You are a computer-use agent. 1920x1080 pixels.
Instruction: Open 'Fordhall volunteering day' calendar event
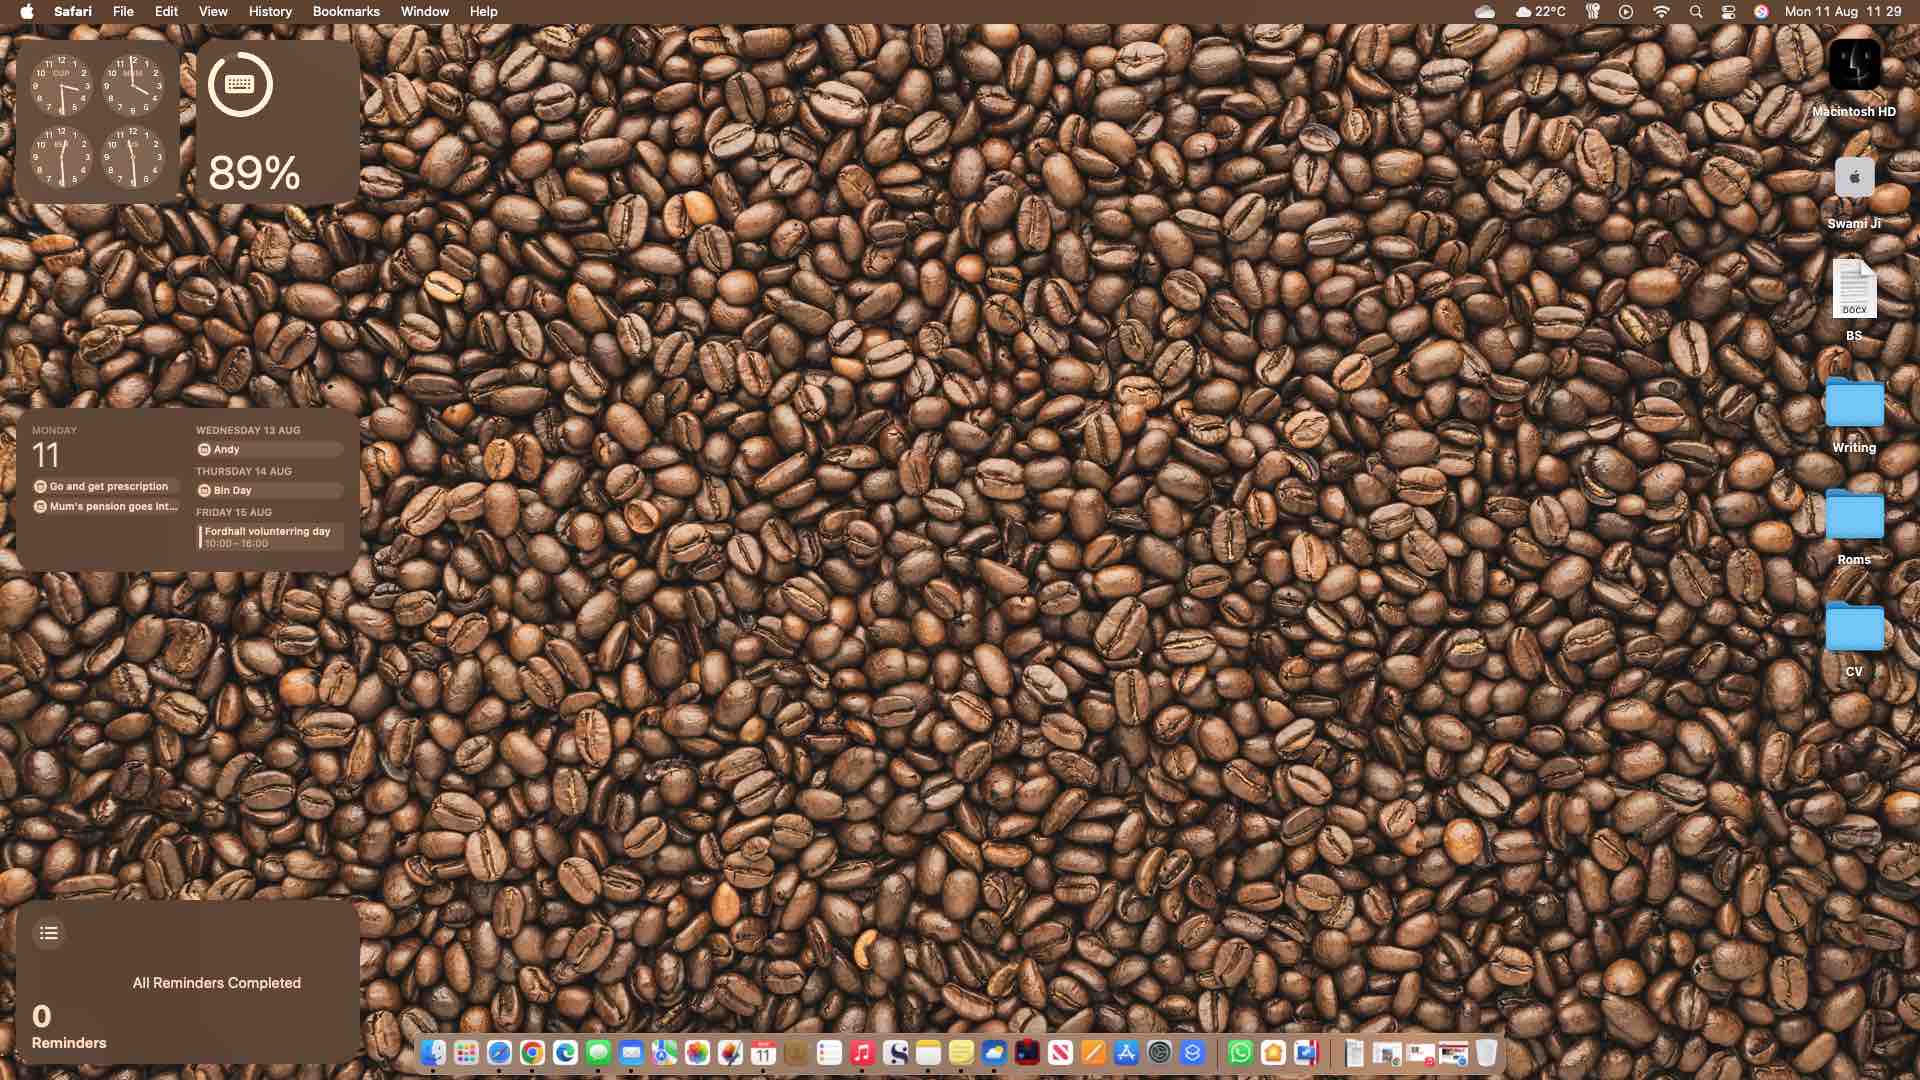268,537
